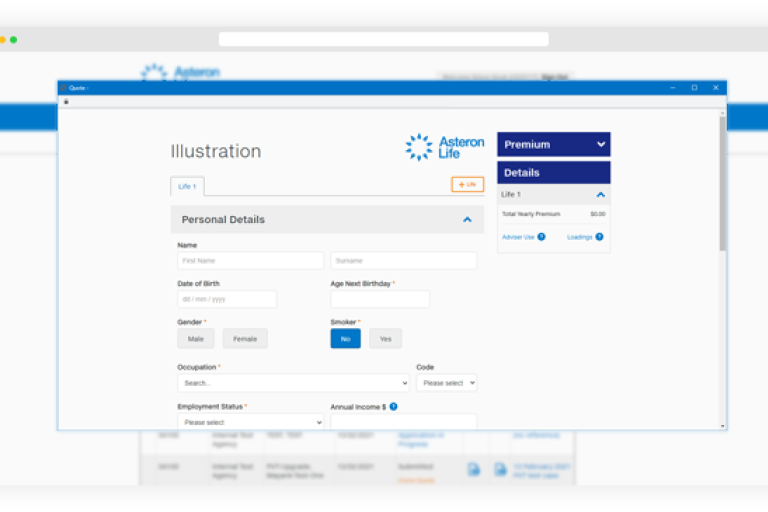Screen dimensions: 768x512
Task: Switch to the Life 1 tab
Action: (x=187, y=186)
